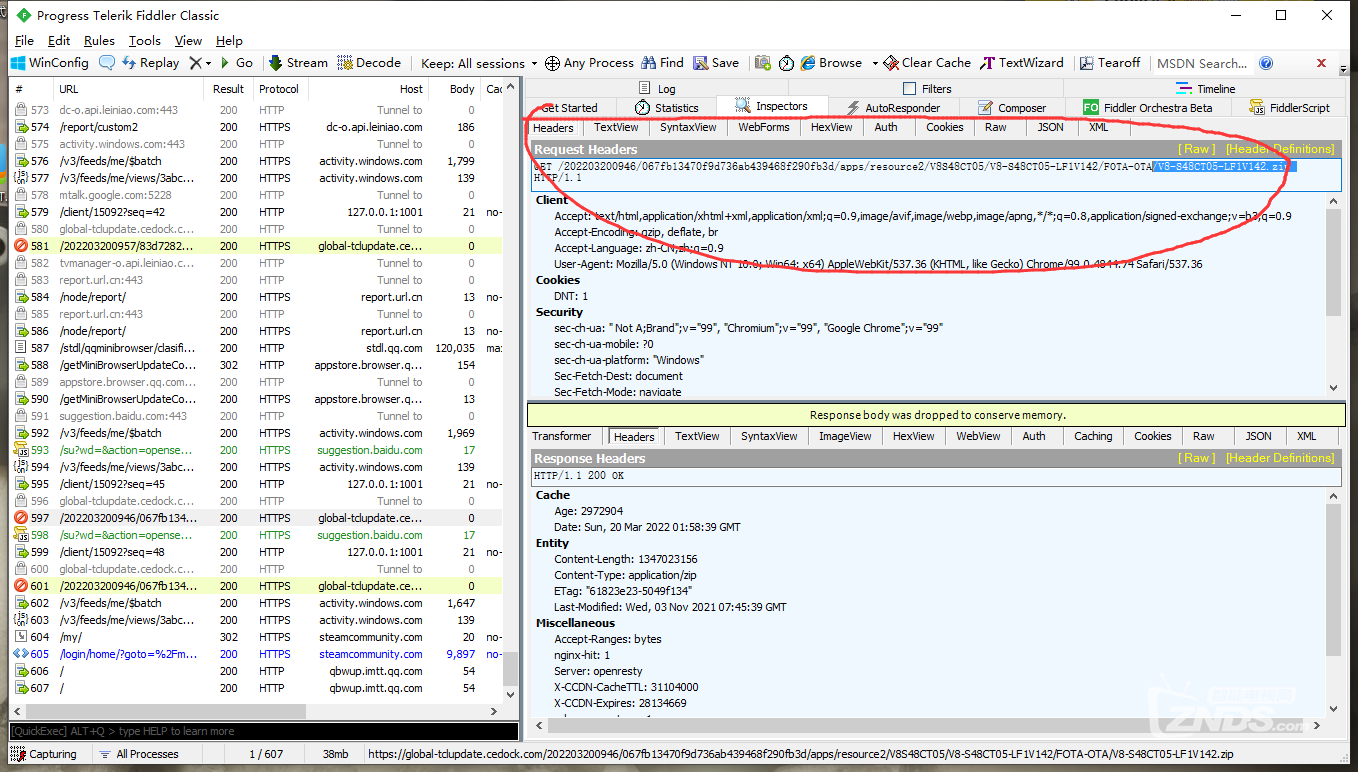Open the FiddlerScript tab
This screenshot has width=1358, height=772.
coord(1289,107)
